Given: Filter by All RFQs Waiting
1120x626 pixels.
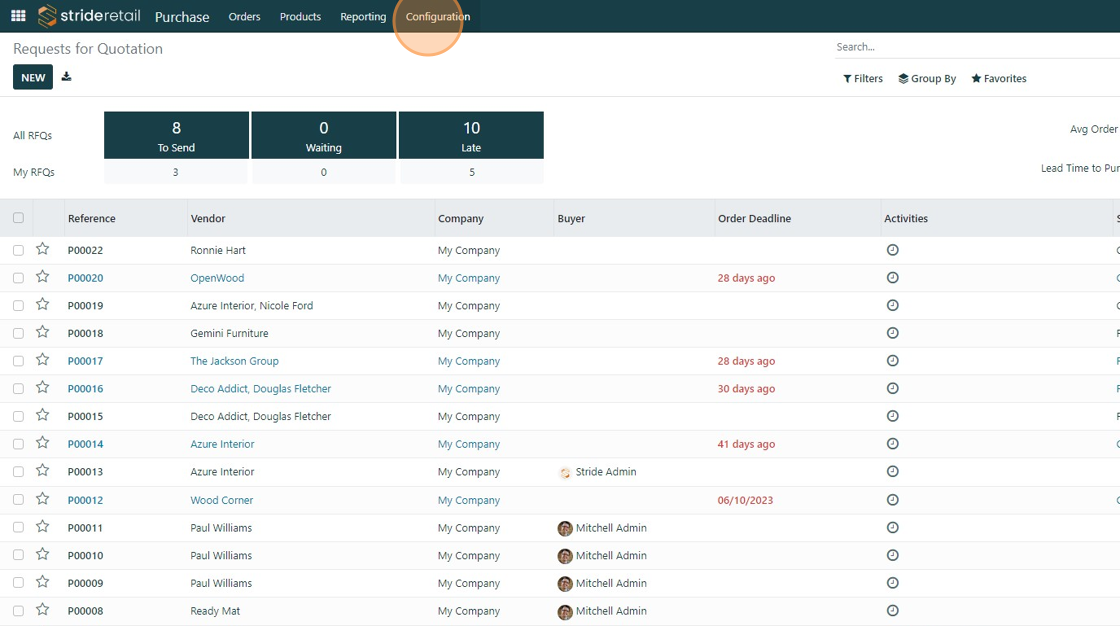Looking at the screenshot, I should point(324,135).
